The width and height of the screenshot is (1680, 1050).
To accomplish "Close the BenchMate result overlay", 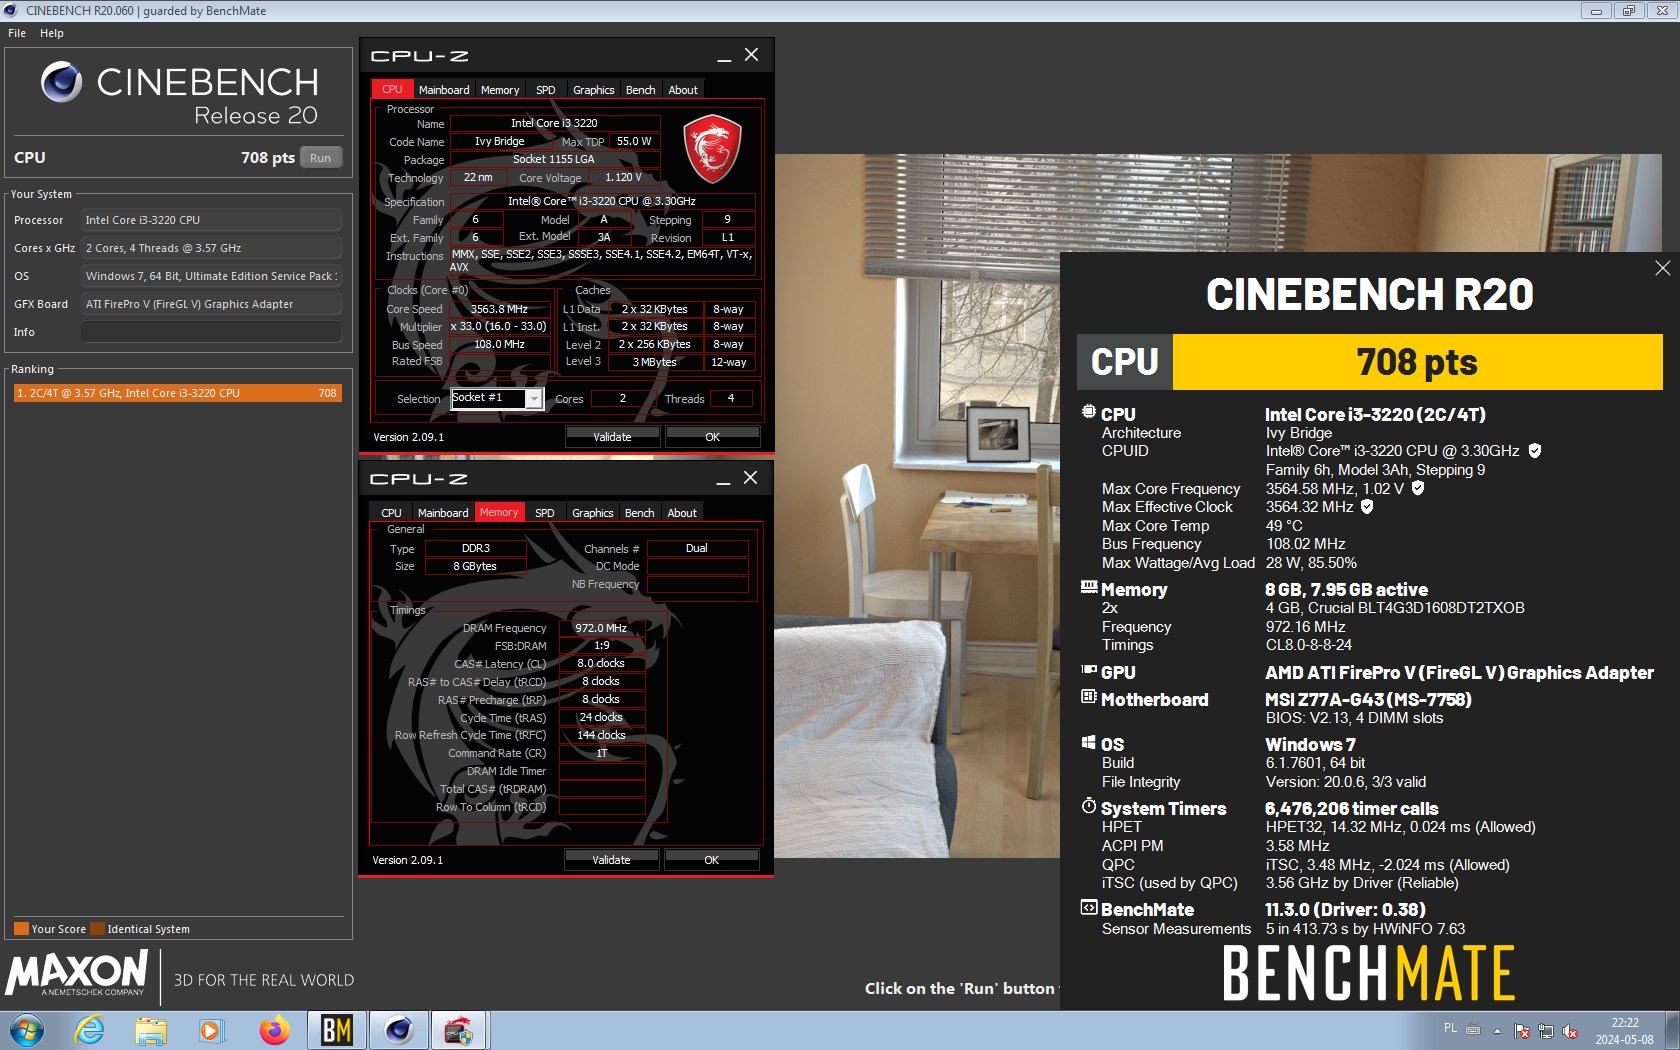I will tap(1662, 268).
